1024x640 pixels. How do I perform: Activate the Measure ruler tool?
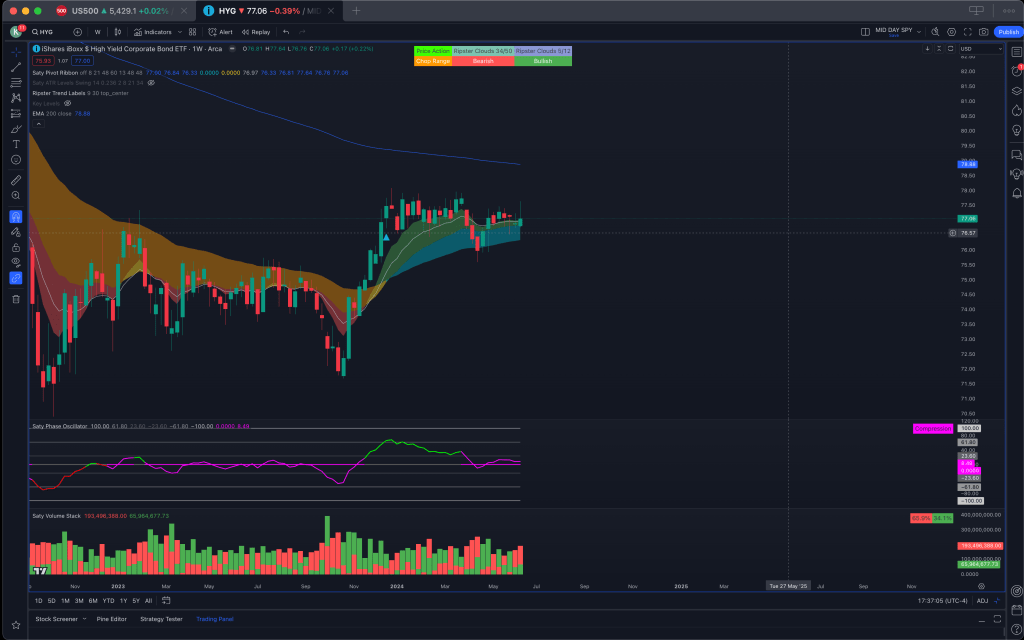(x=16, y=180)
